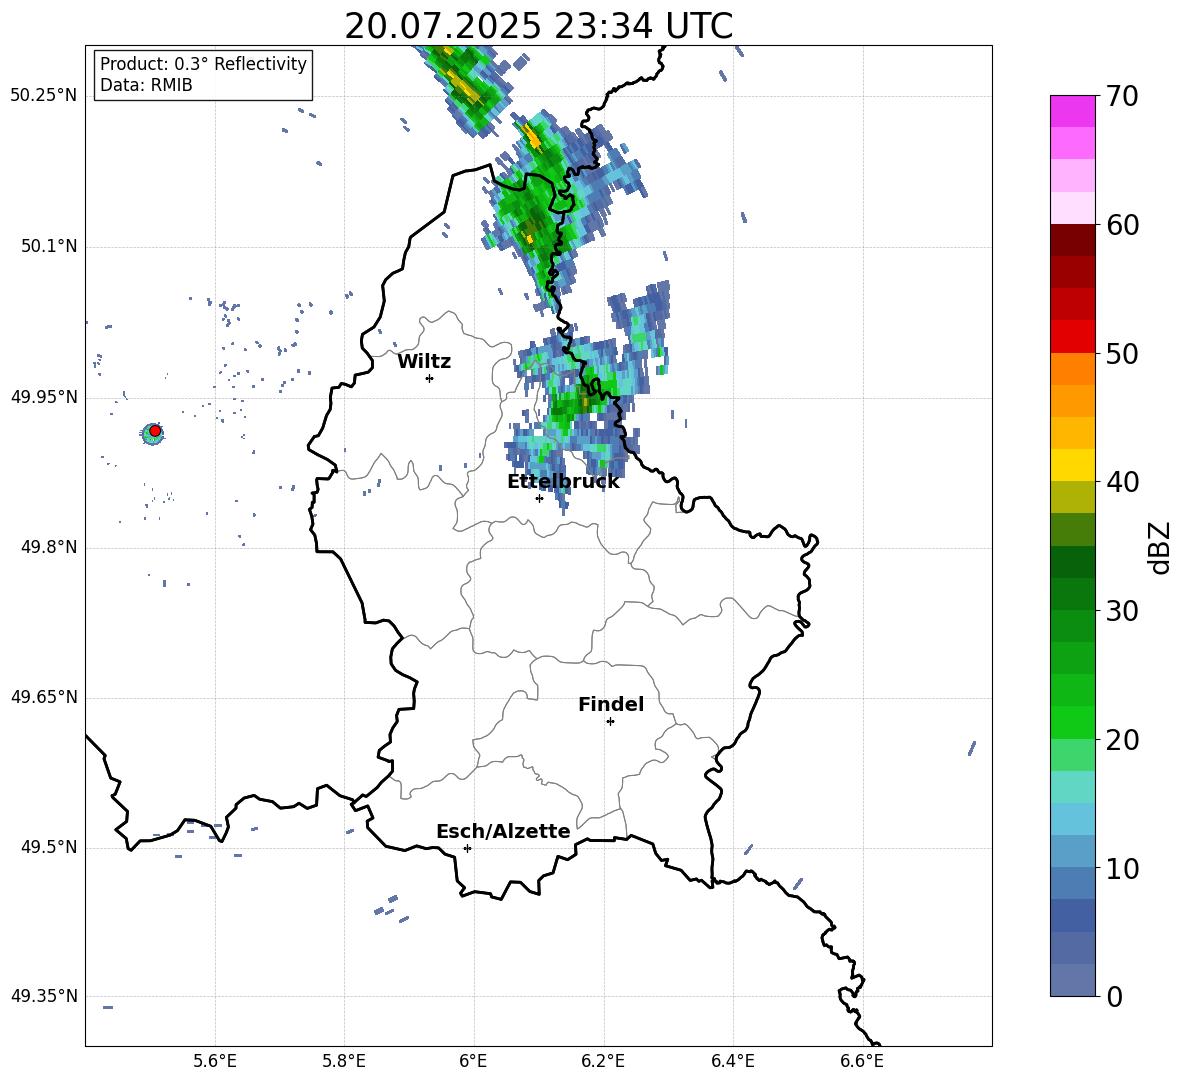Viewport: 1184px width, 1081px height.
Task: Click the yellow colorbar segment at 40
Action: (x=1072, y=465)
